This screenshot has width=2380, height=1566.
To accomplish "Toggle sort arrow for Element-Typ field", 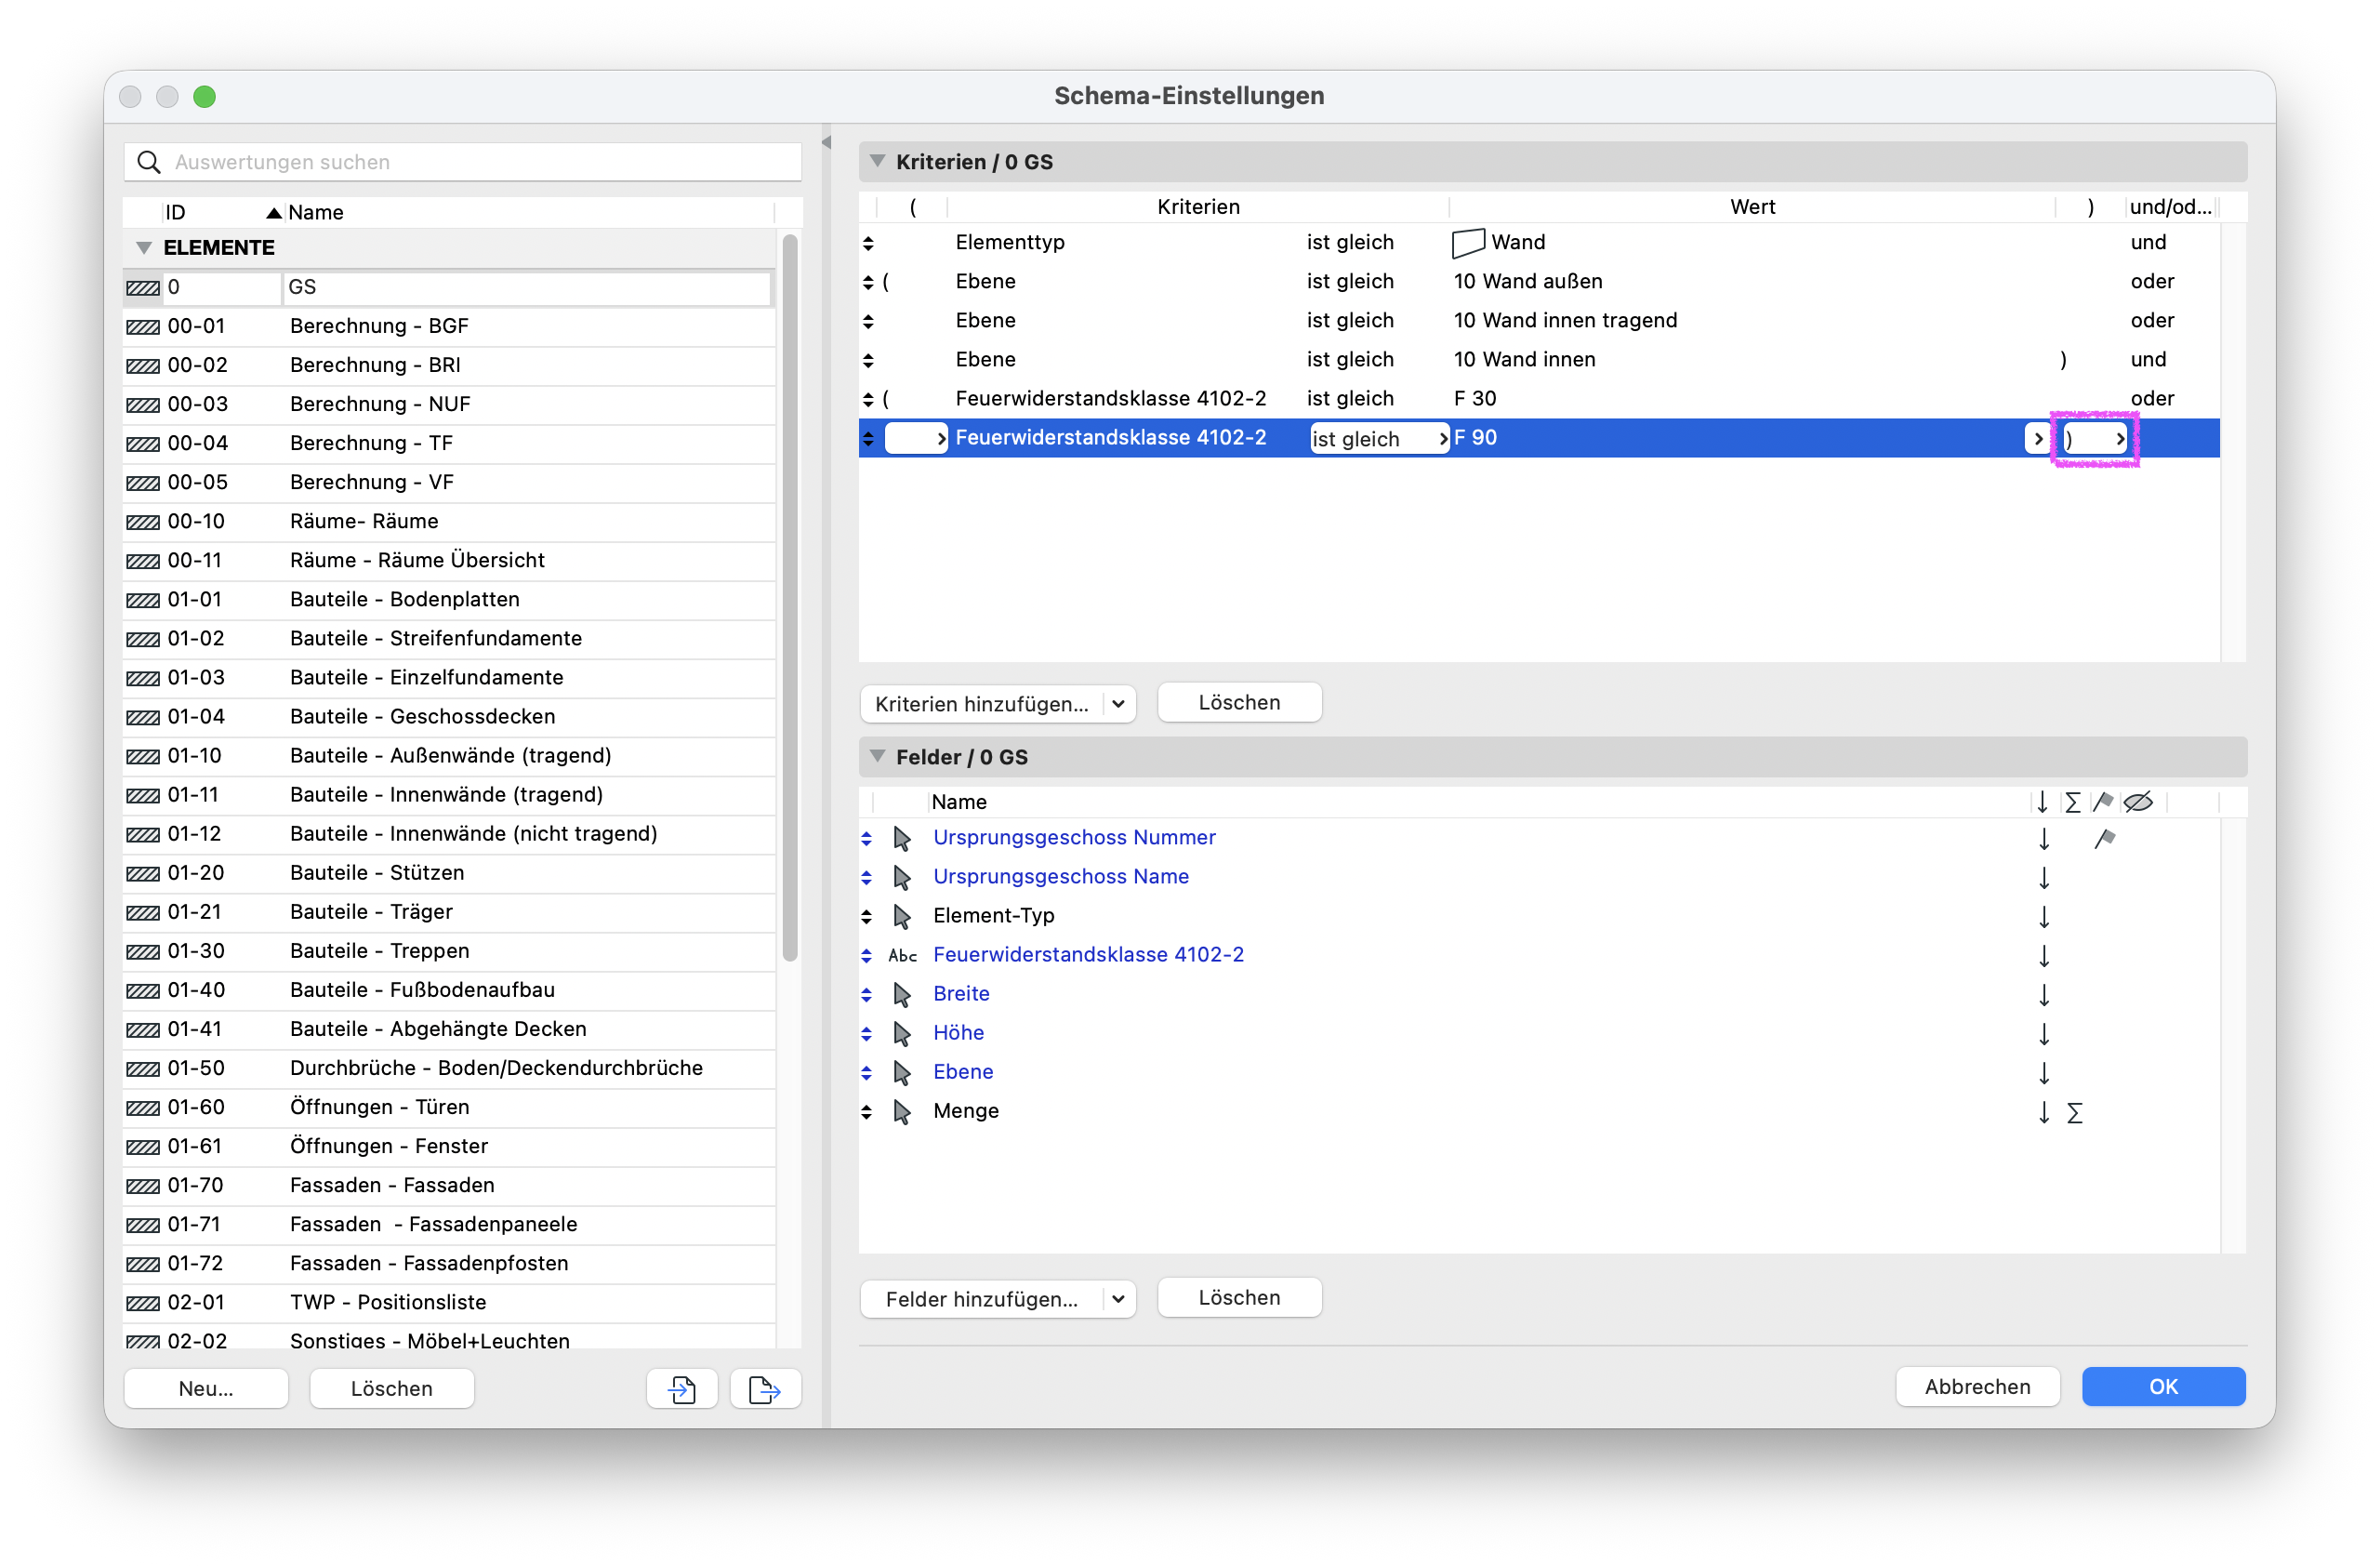I will [2044, 916].
